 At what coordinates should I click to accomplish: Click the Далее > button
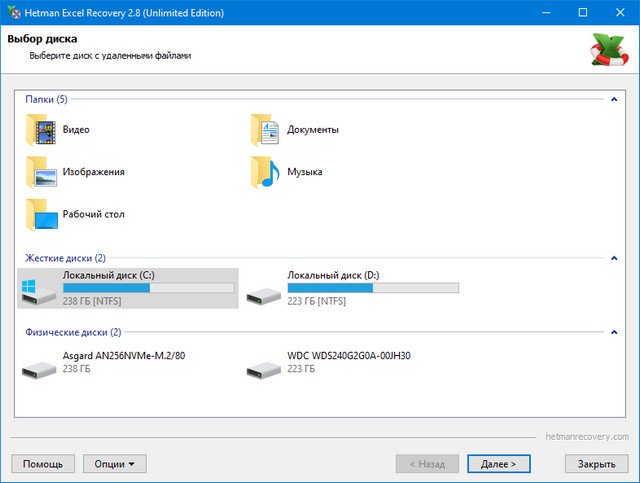pyautogui.click(x=498, y=464)
